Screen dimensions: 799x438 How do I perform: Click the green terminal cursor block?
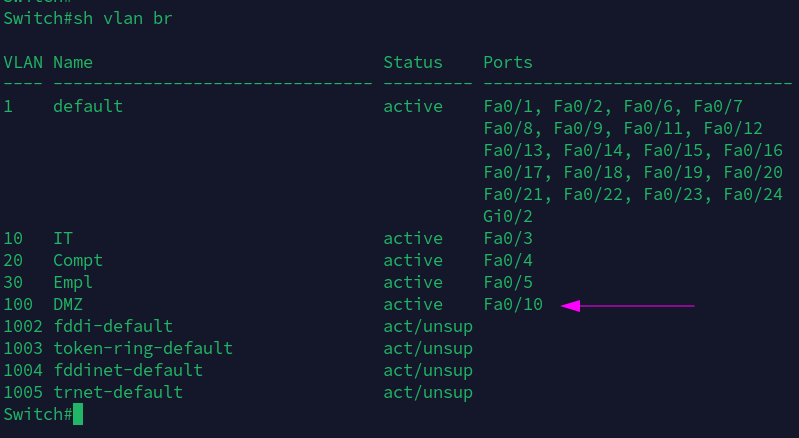pos(78,414)
